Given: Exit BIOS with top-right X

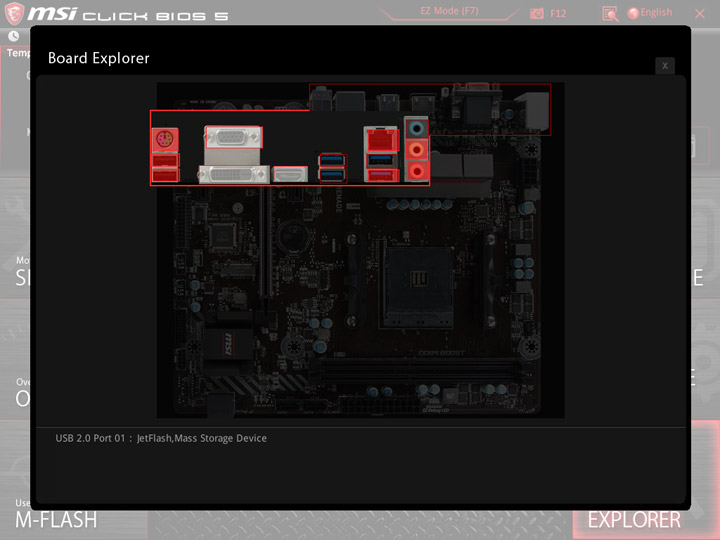Looking at the screenshot, I should [x=700, y=14].
